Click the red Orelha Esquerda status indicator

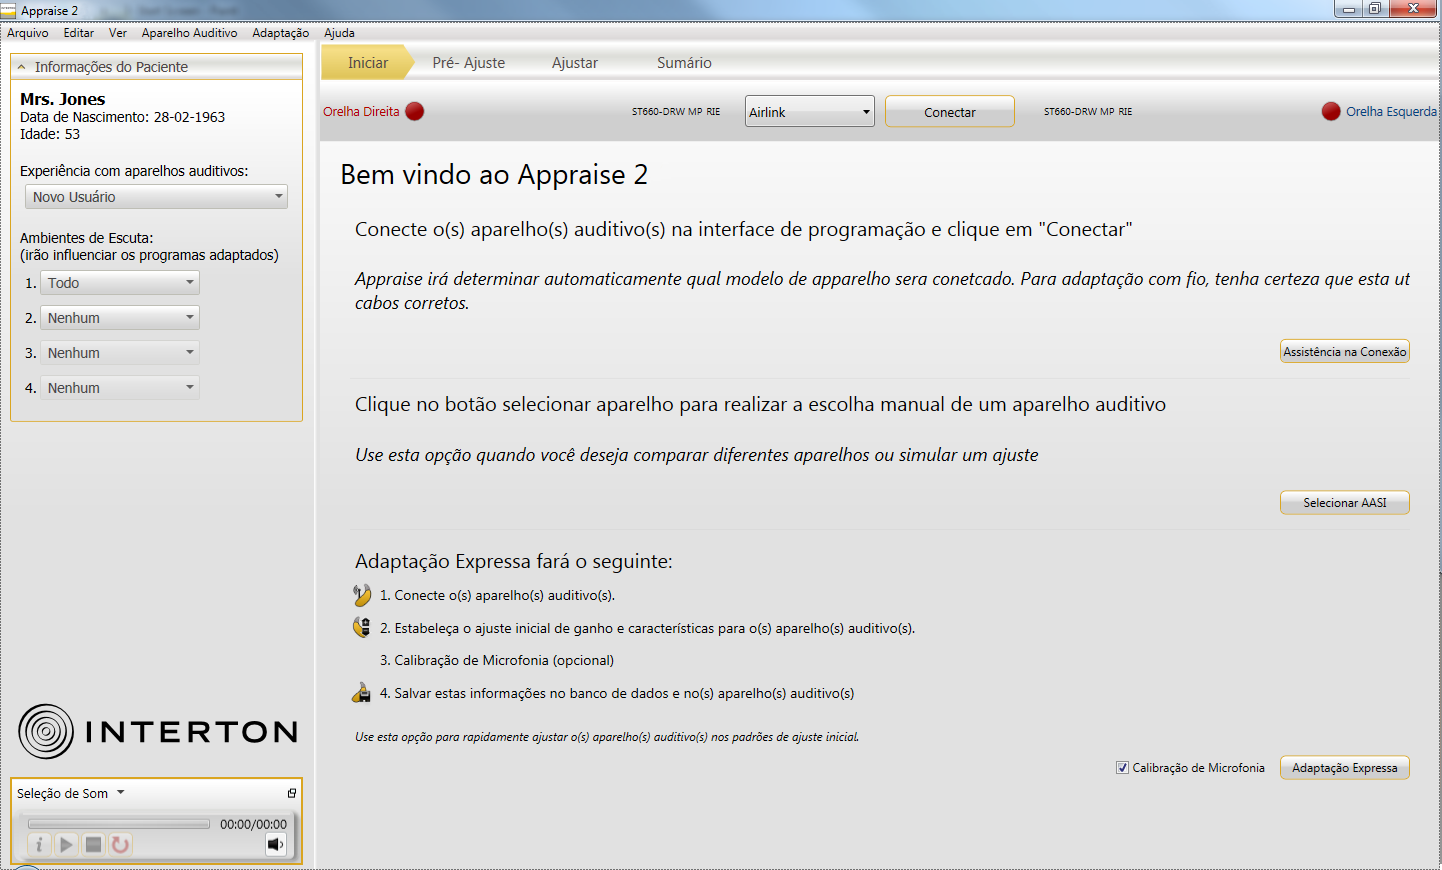[x=1331, y=111]
